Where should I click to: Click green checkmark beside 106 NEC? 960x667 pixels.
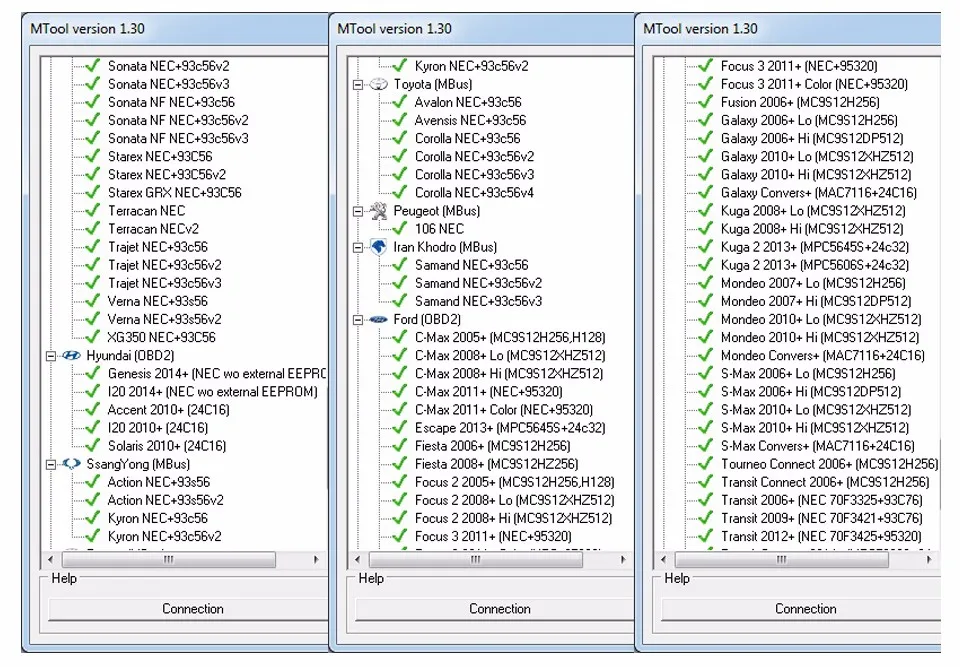[x=399, y=228]
